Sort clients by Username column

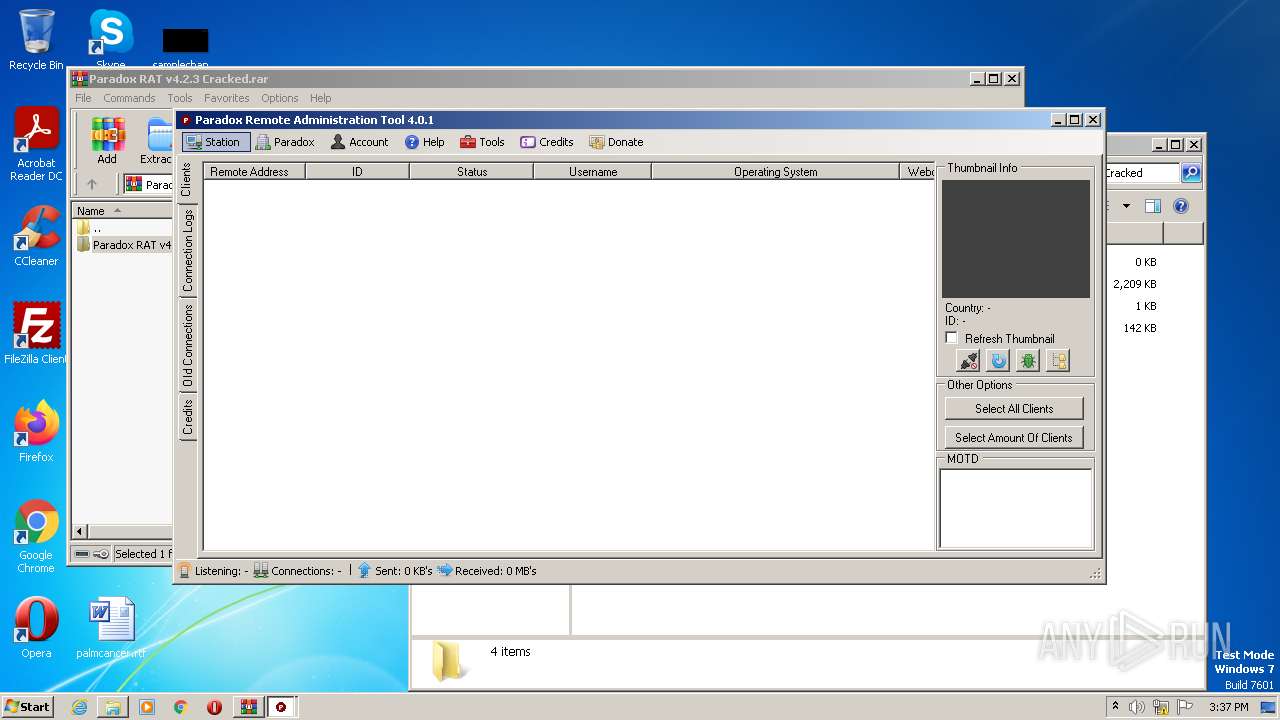pos(593,172)
